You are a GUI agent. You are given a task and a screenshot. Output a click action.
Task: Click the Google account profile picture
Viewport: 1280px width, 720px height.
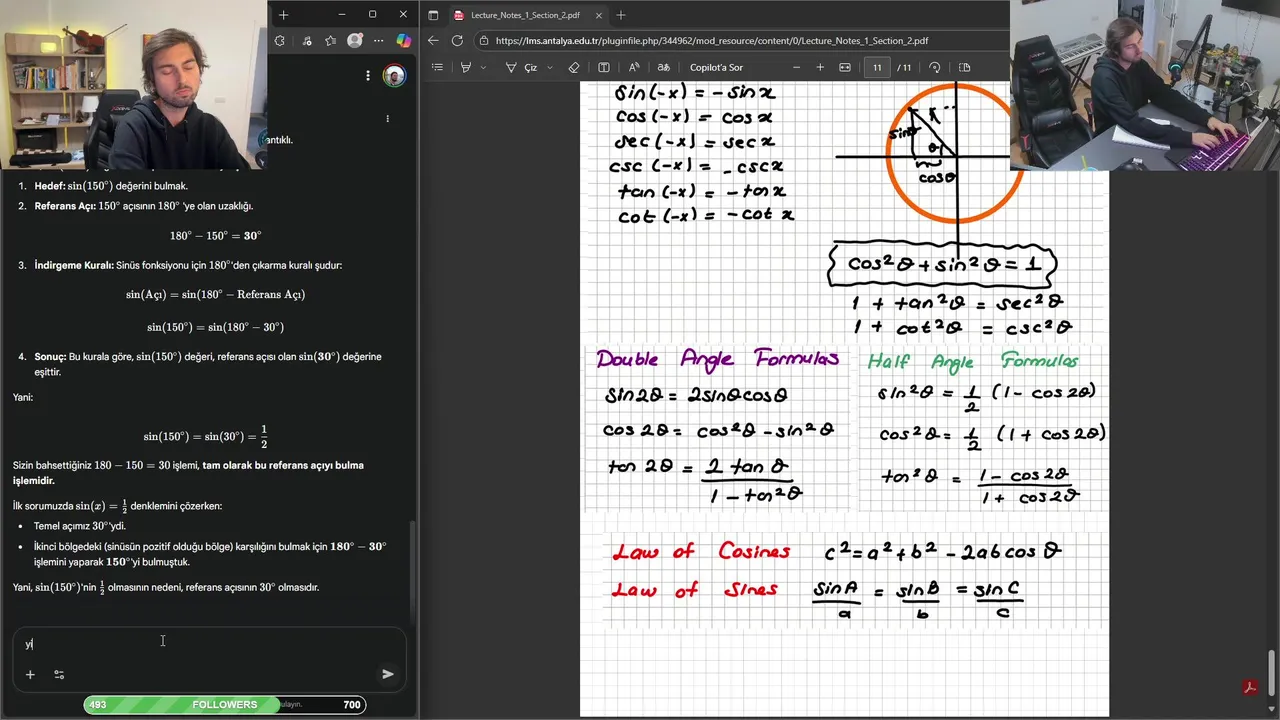pos(395,76)
